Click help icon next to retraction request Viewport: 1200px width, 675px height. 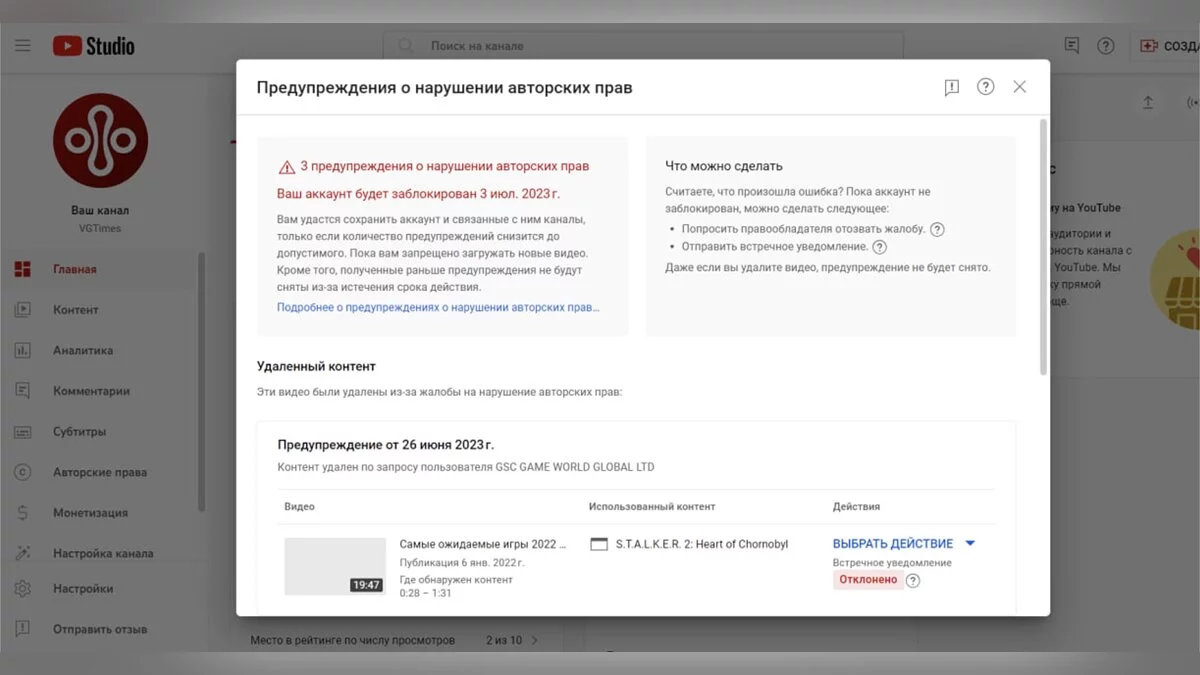click(937, 229)
